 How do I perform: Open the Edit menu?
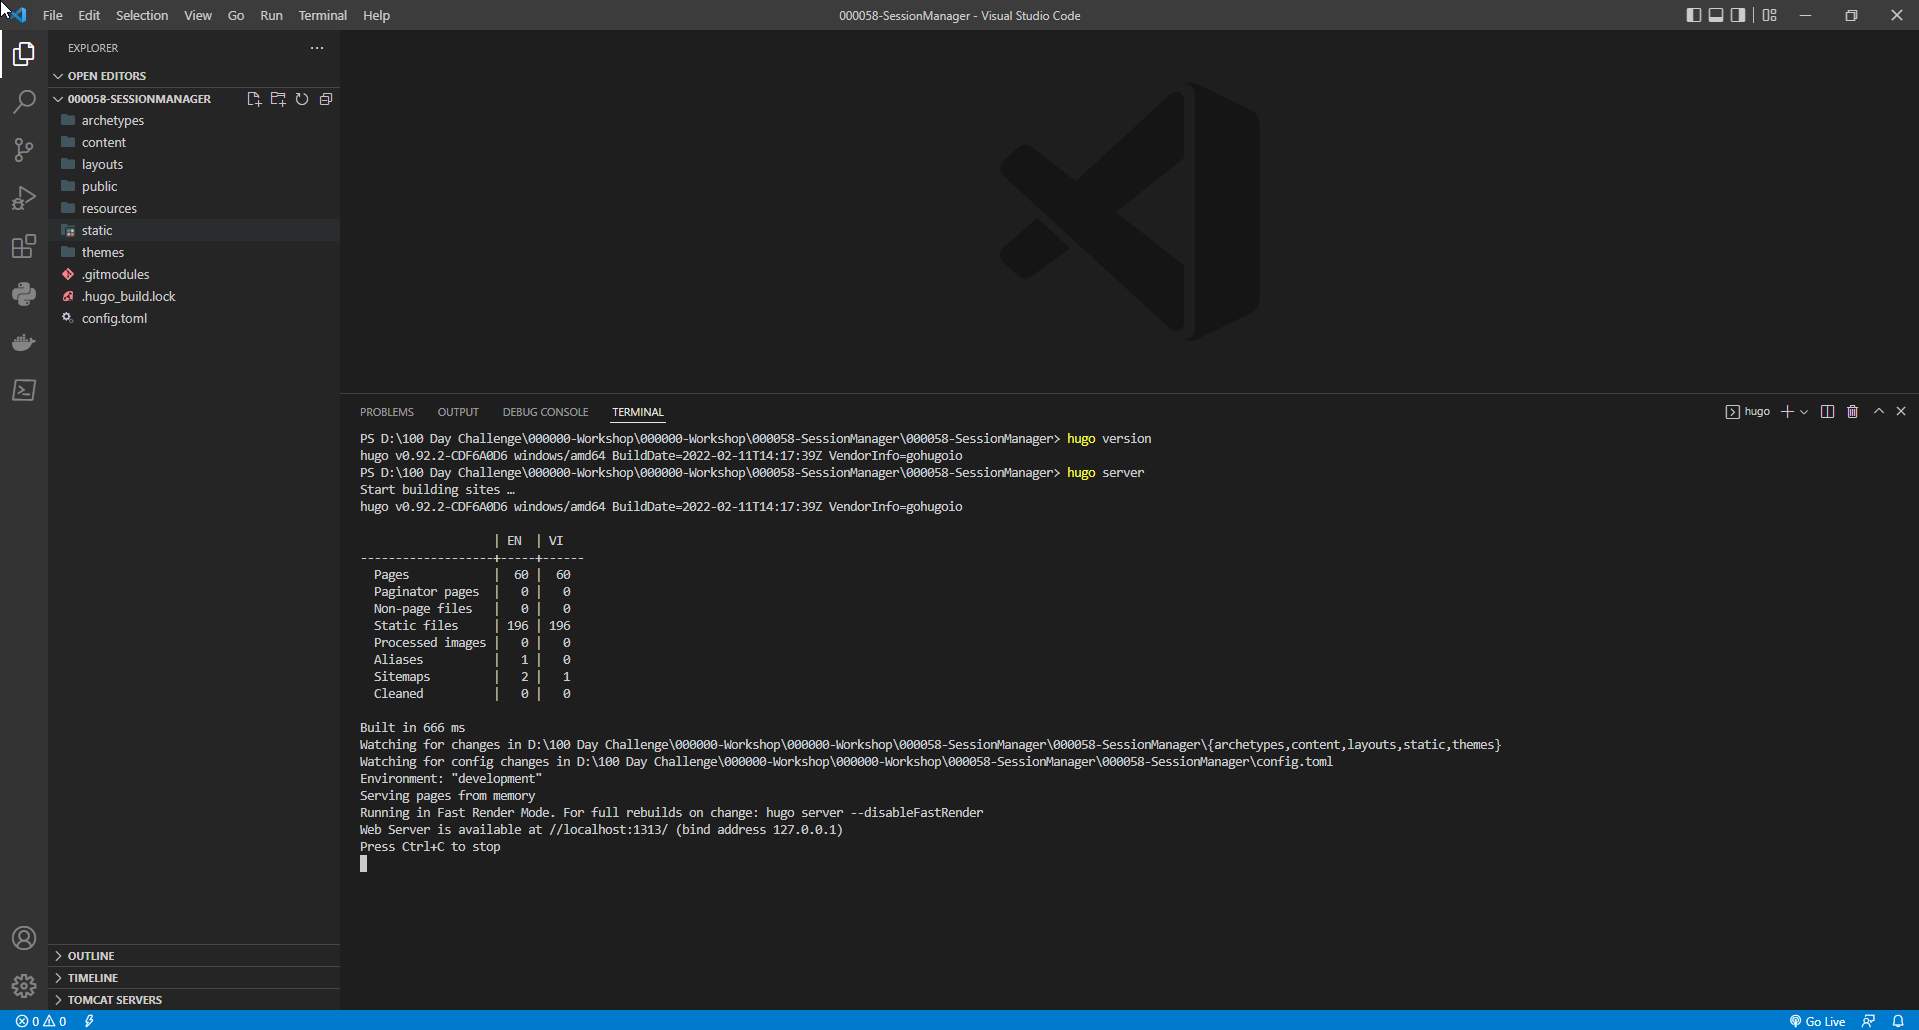point(89,15)
